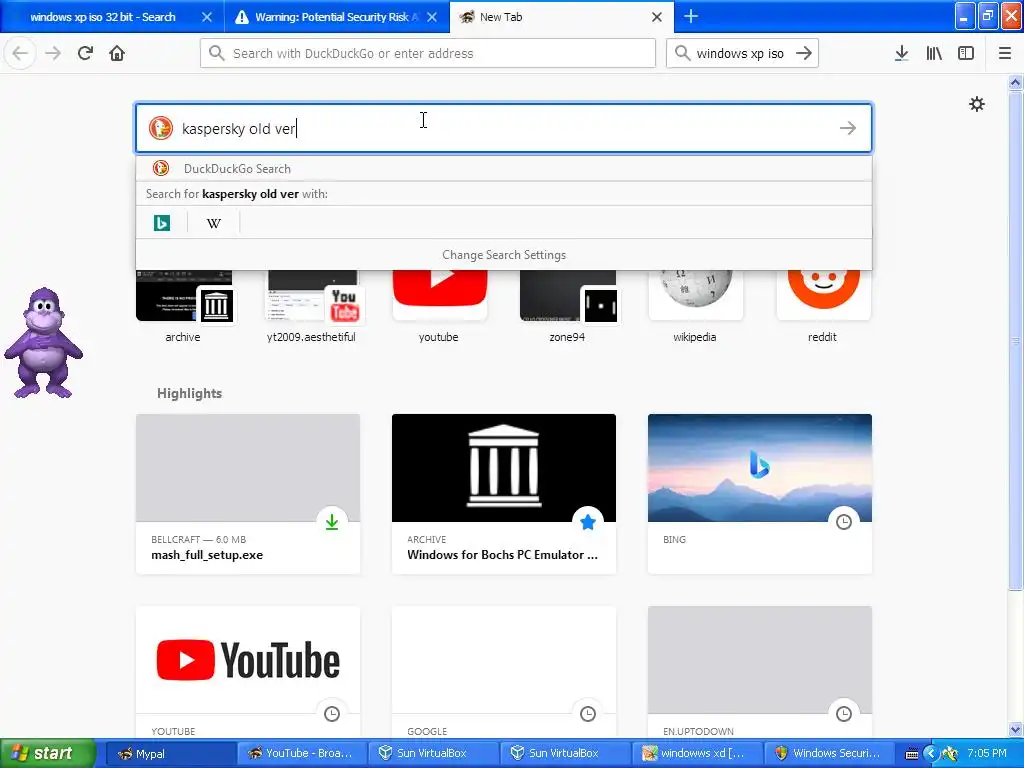
Task: Switch to Windows Securi... taskbar item
Action: click(x=827, y=753)
